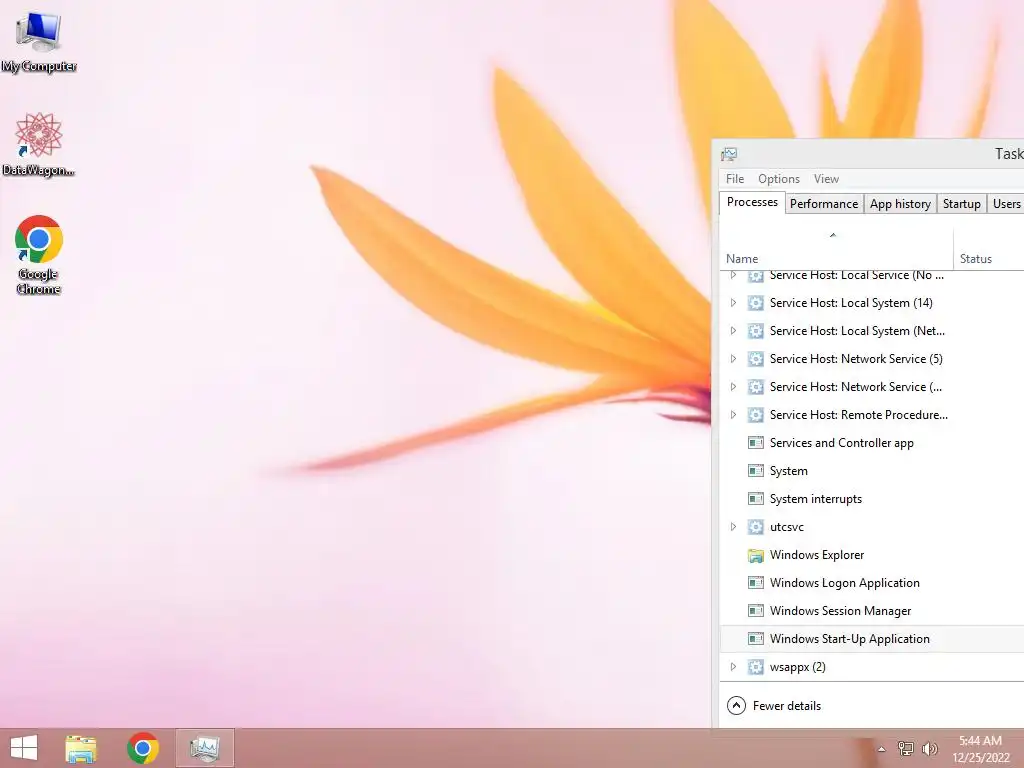Click the Task Manager taskbar button
This screenshot has width=1024, height=768.
(x=205, y=748)
